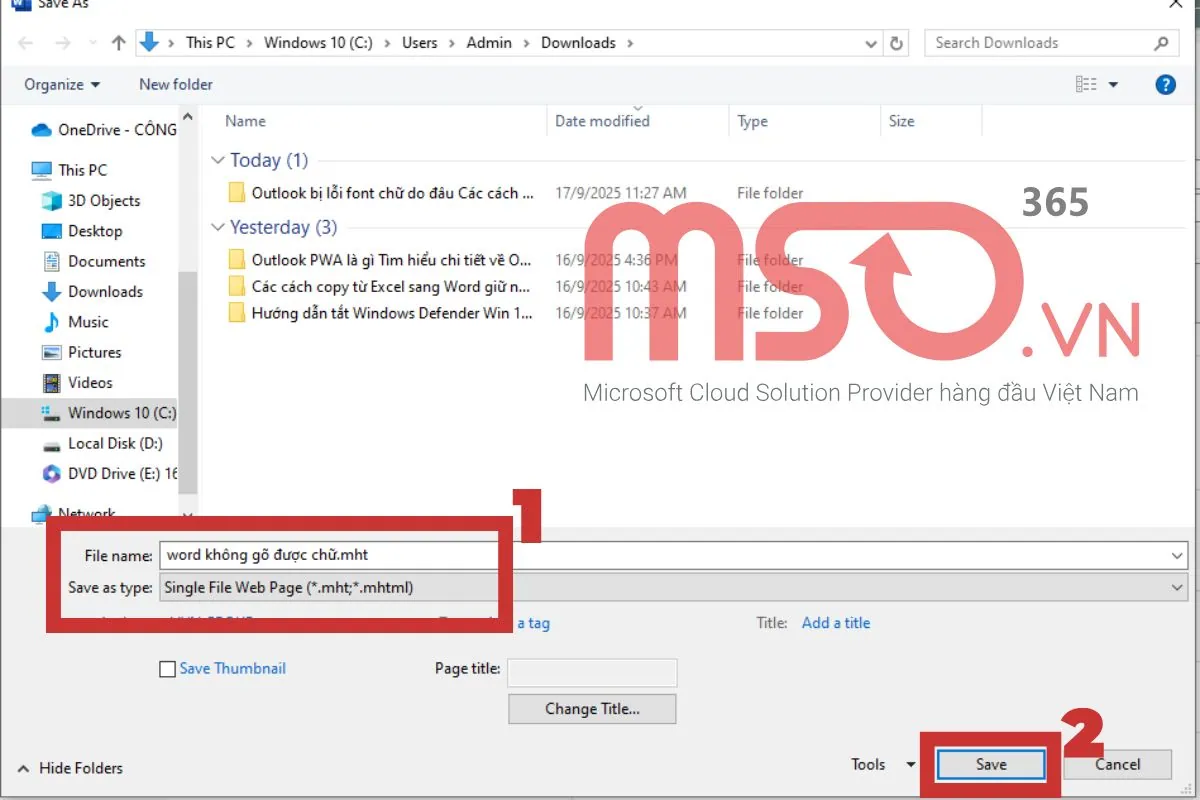Open the Music folder in navigation pane

[88, 322]
